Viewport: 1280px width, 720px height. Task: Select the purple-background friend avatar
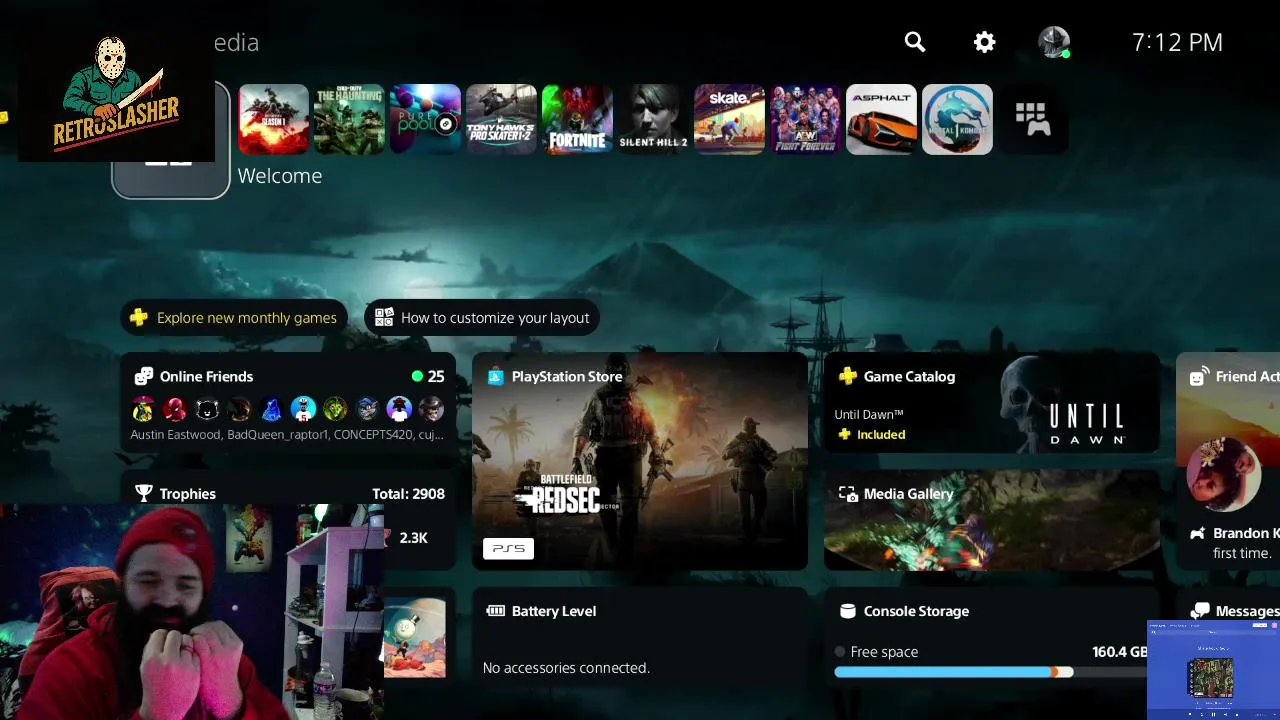tap(399, 408)
